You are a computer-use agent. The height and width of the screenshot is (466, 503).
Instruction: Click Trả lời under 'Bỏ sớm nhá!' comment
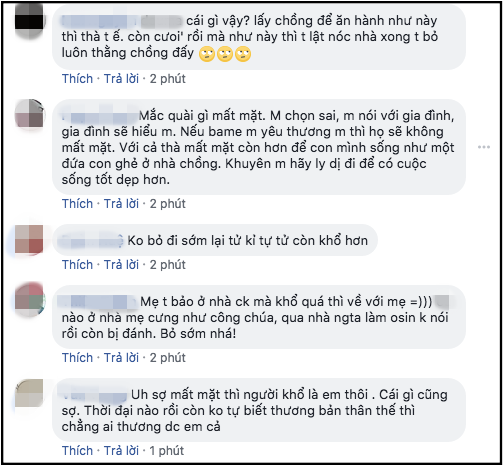click(121, 358)
